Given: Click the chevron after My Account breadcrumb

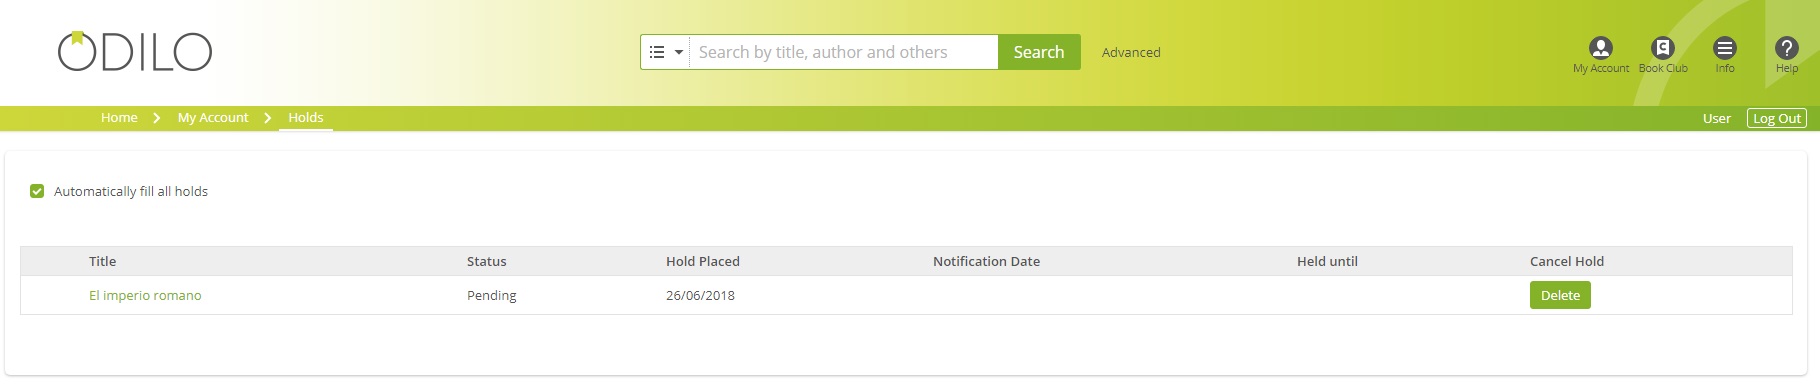Looking at the screenshot, I should pos(268,118).
